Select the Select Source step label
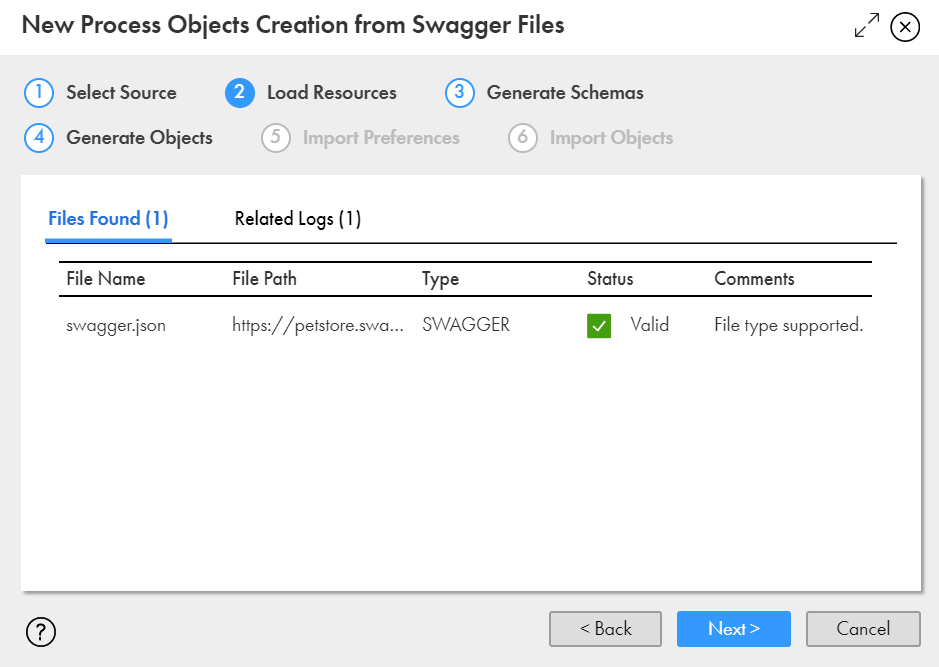Screen dimensions: 939x667 [x=121, y=93]
